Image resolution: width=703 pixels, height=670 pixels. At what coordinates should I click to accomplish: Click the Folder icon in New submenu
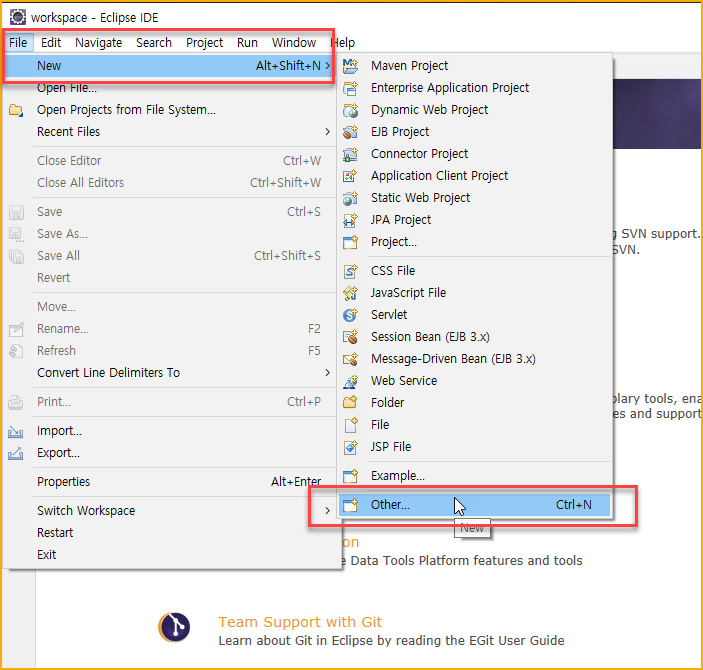pos(350,403)
